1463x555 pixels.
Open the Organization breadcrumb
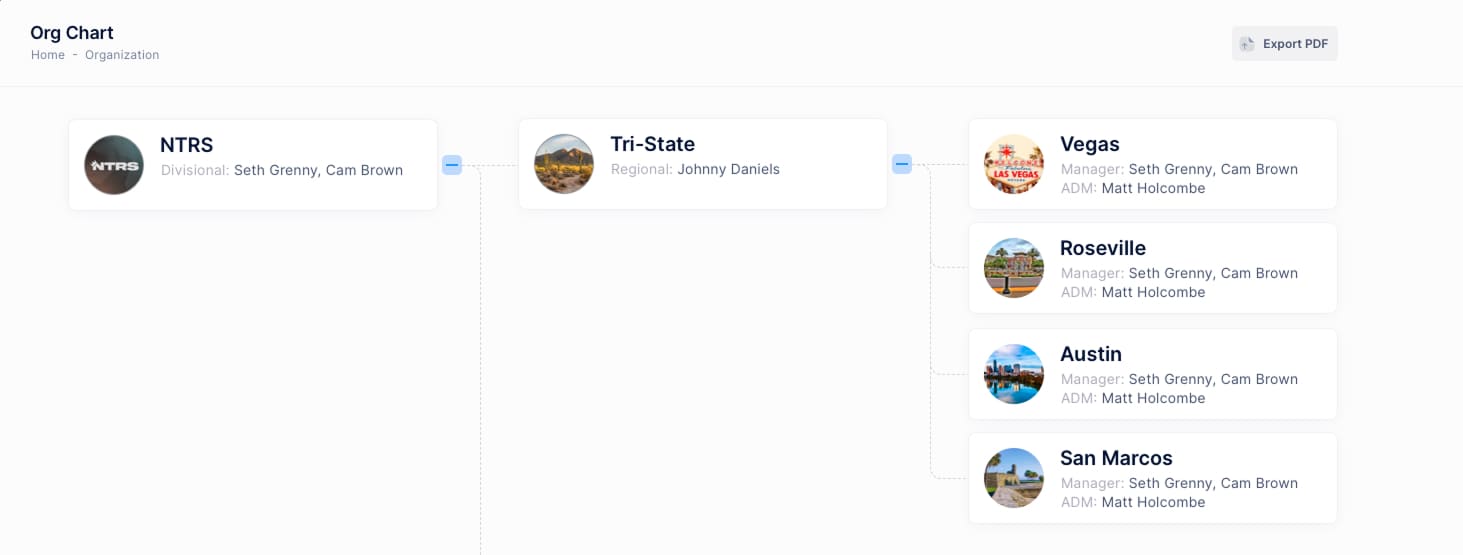click(x=122, y=55)
